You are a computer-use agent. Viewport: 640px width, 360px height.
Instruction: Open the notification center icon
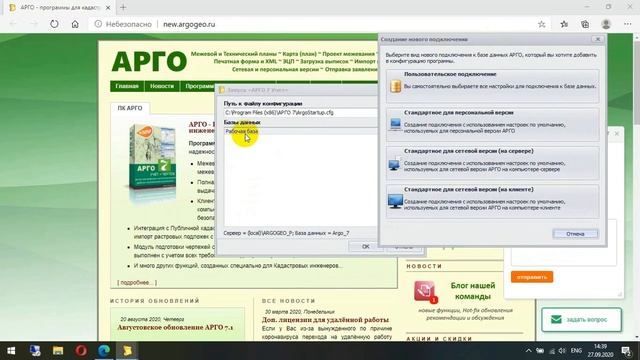(x=626, y=351)
